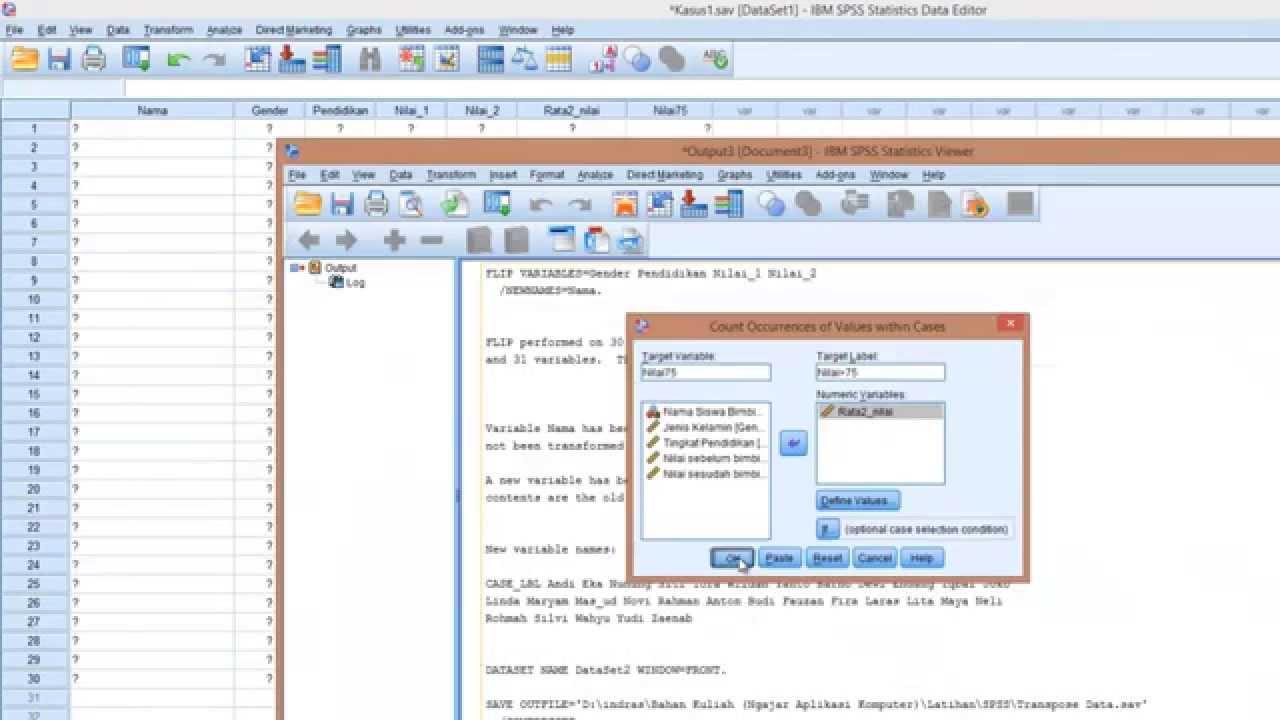This screenshot has width=1280, height=720.
Task: Collapse minus icon in Viewer outline toolbar
Action: click(x=431, y=240)
